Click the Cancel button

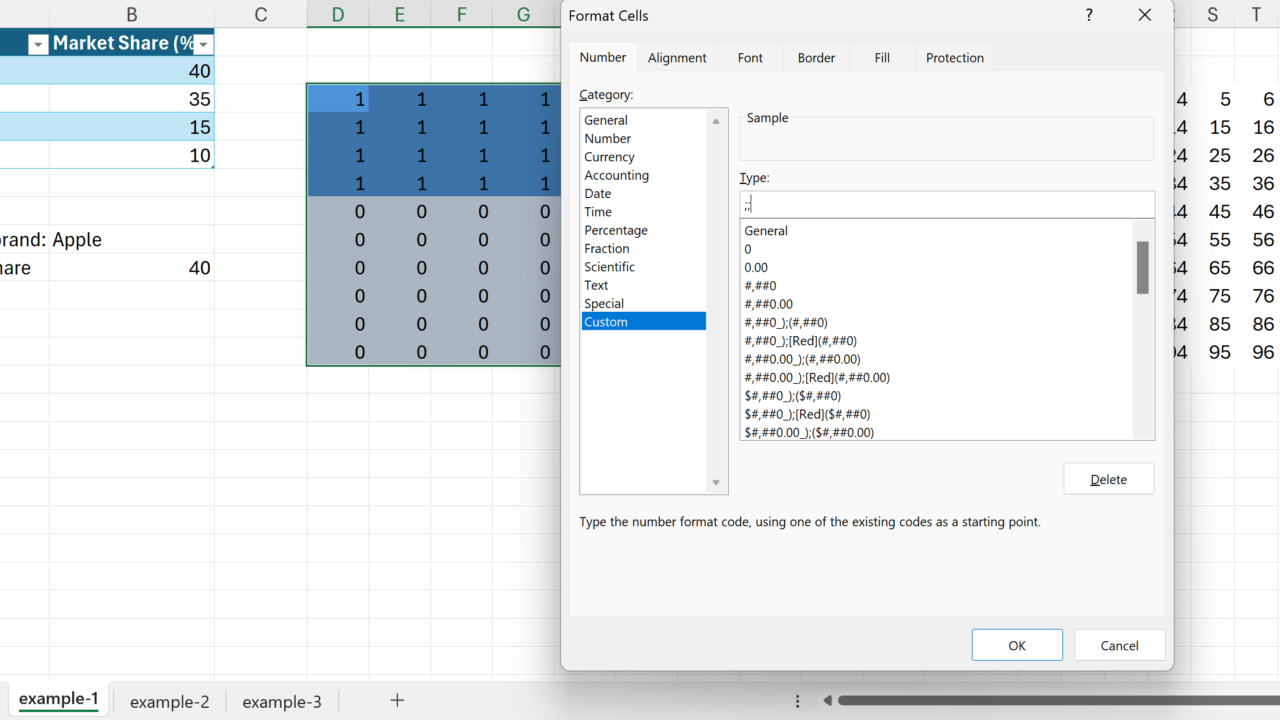[x=1119, y=645]
